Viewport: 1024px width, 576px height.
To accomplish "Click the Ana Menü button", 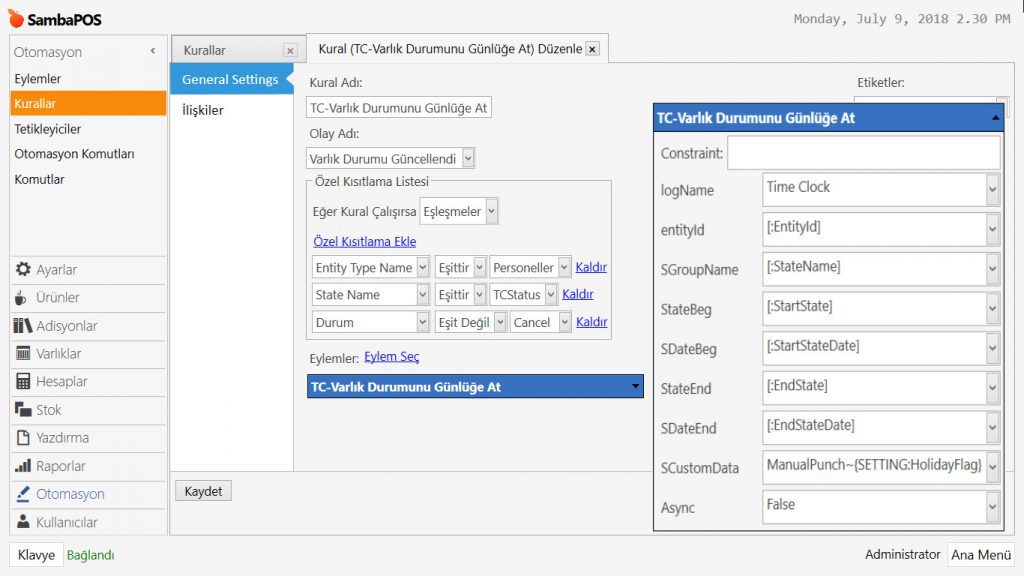I will tap(980, 555).
